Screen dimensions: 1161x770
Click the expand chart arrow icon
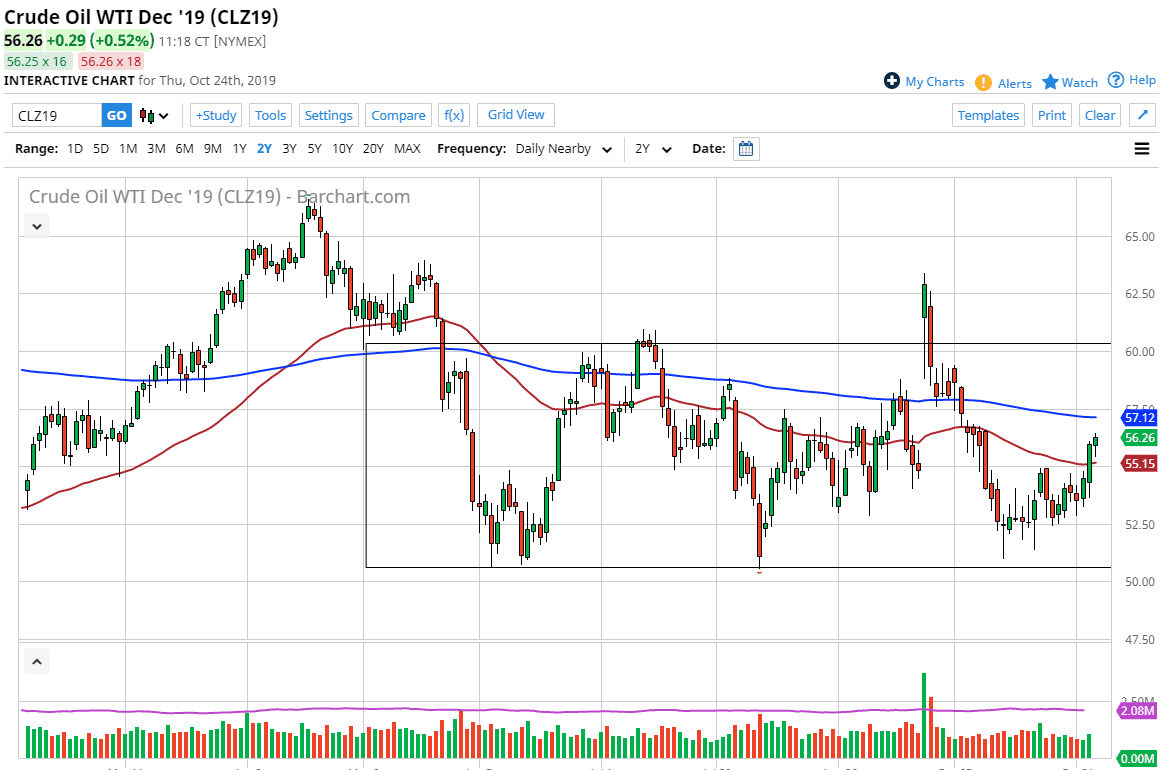[1142, 115]
